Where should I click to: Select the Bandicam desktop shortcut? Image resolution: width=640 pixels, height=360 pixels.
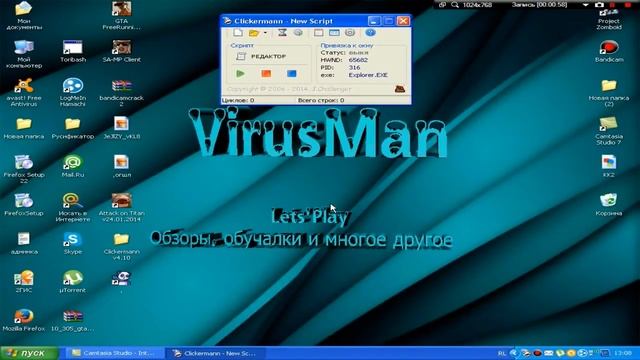[609, 51]
